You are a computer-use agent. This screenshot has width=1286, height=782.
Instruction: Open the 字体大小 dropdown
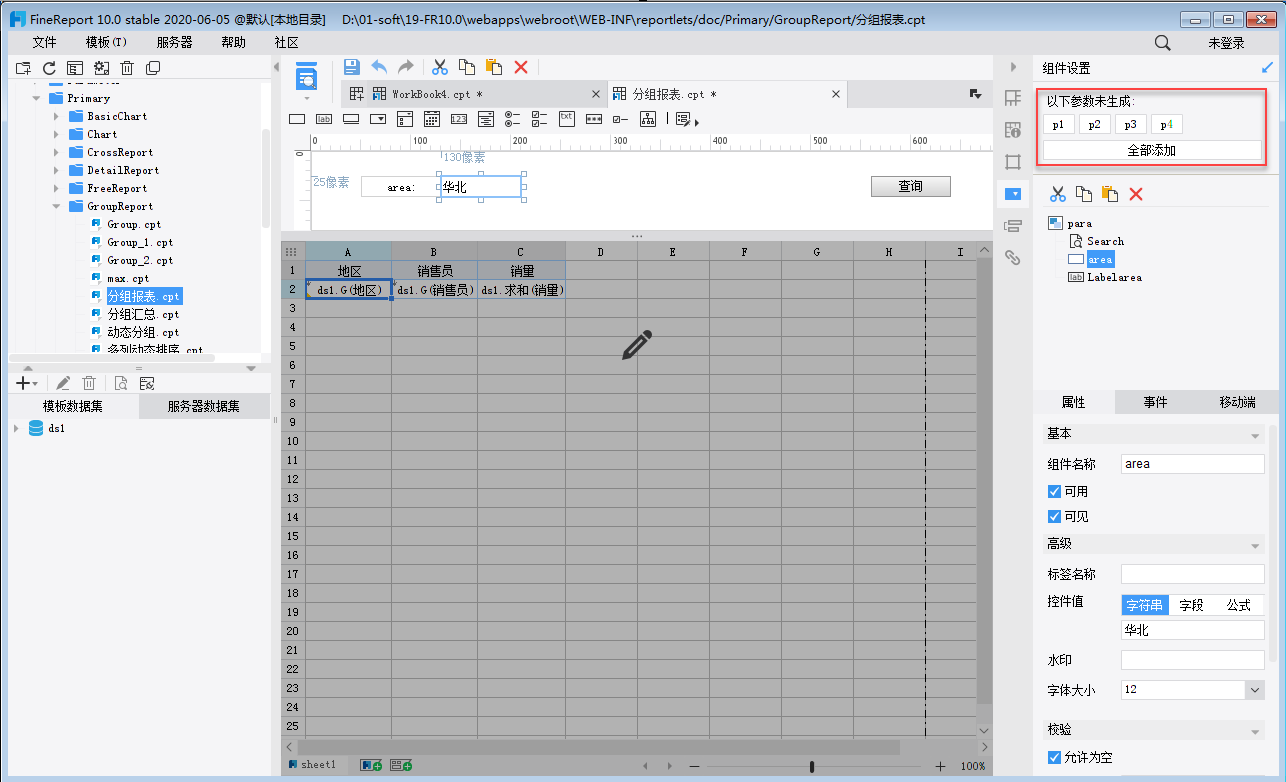pos(1254,689)
